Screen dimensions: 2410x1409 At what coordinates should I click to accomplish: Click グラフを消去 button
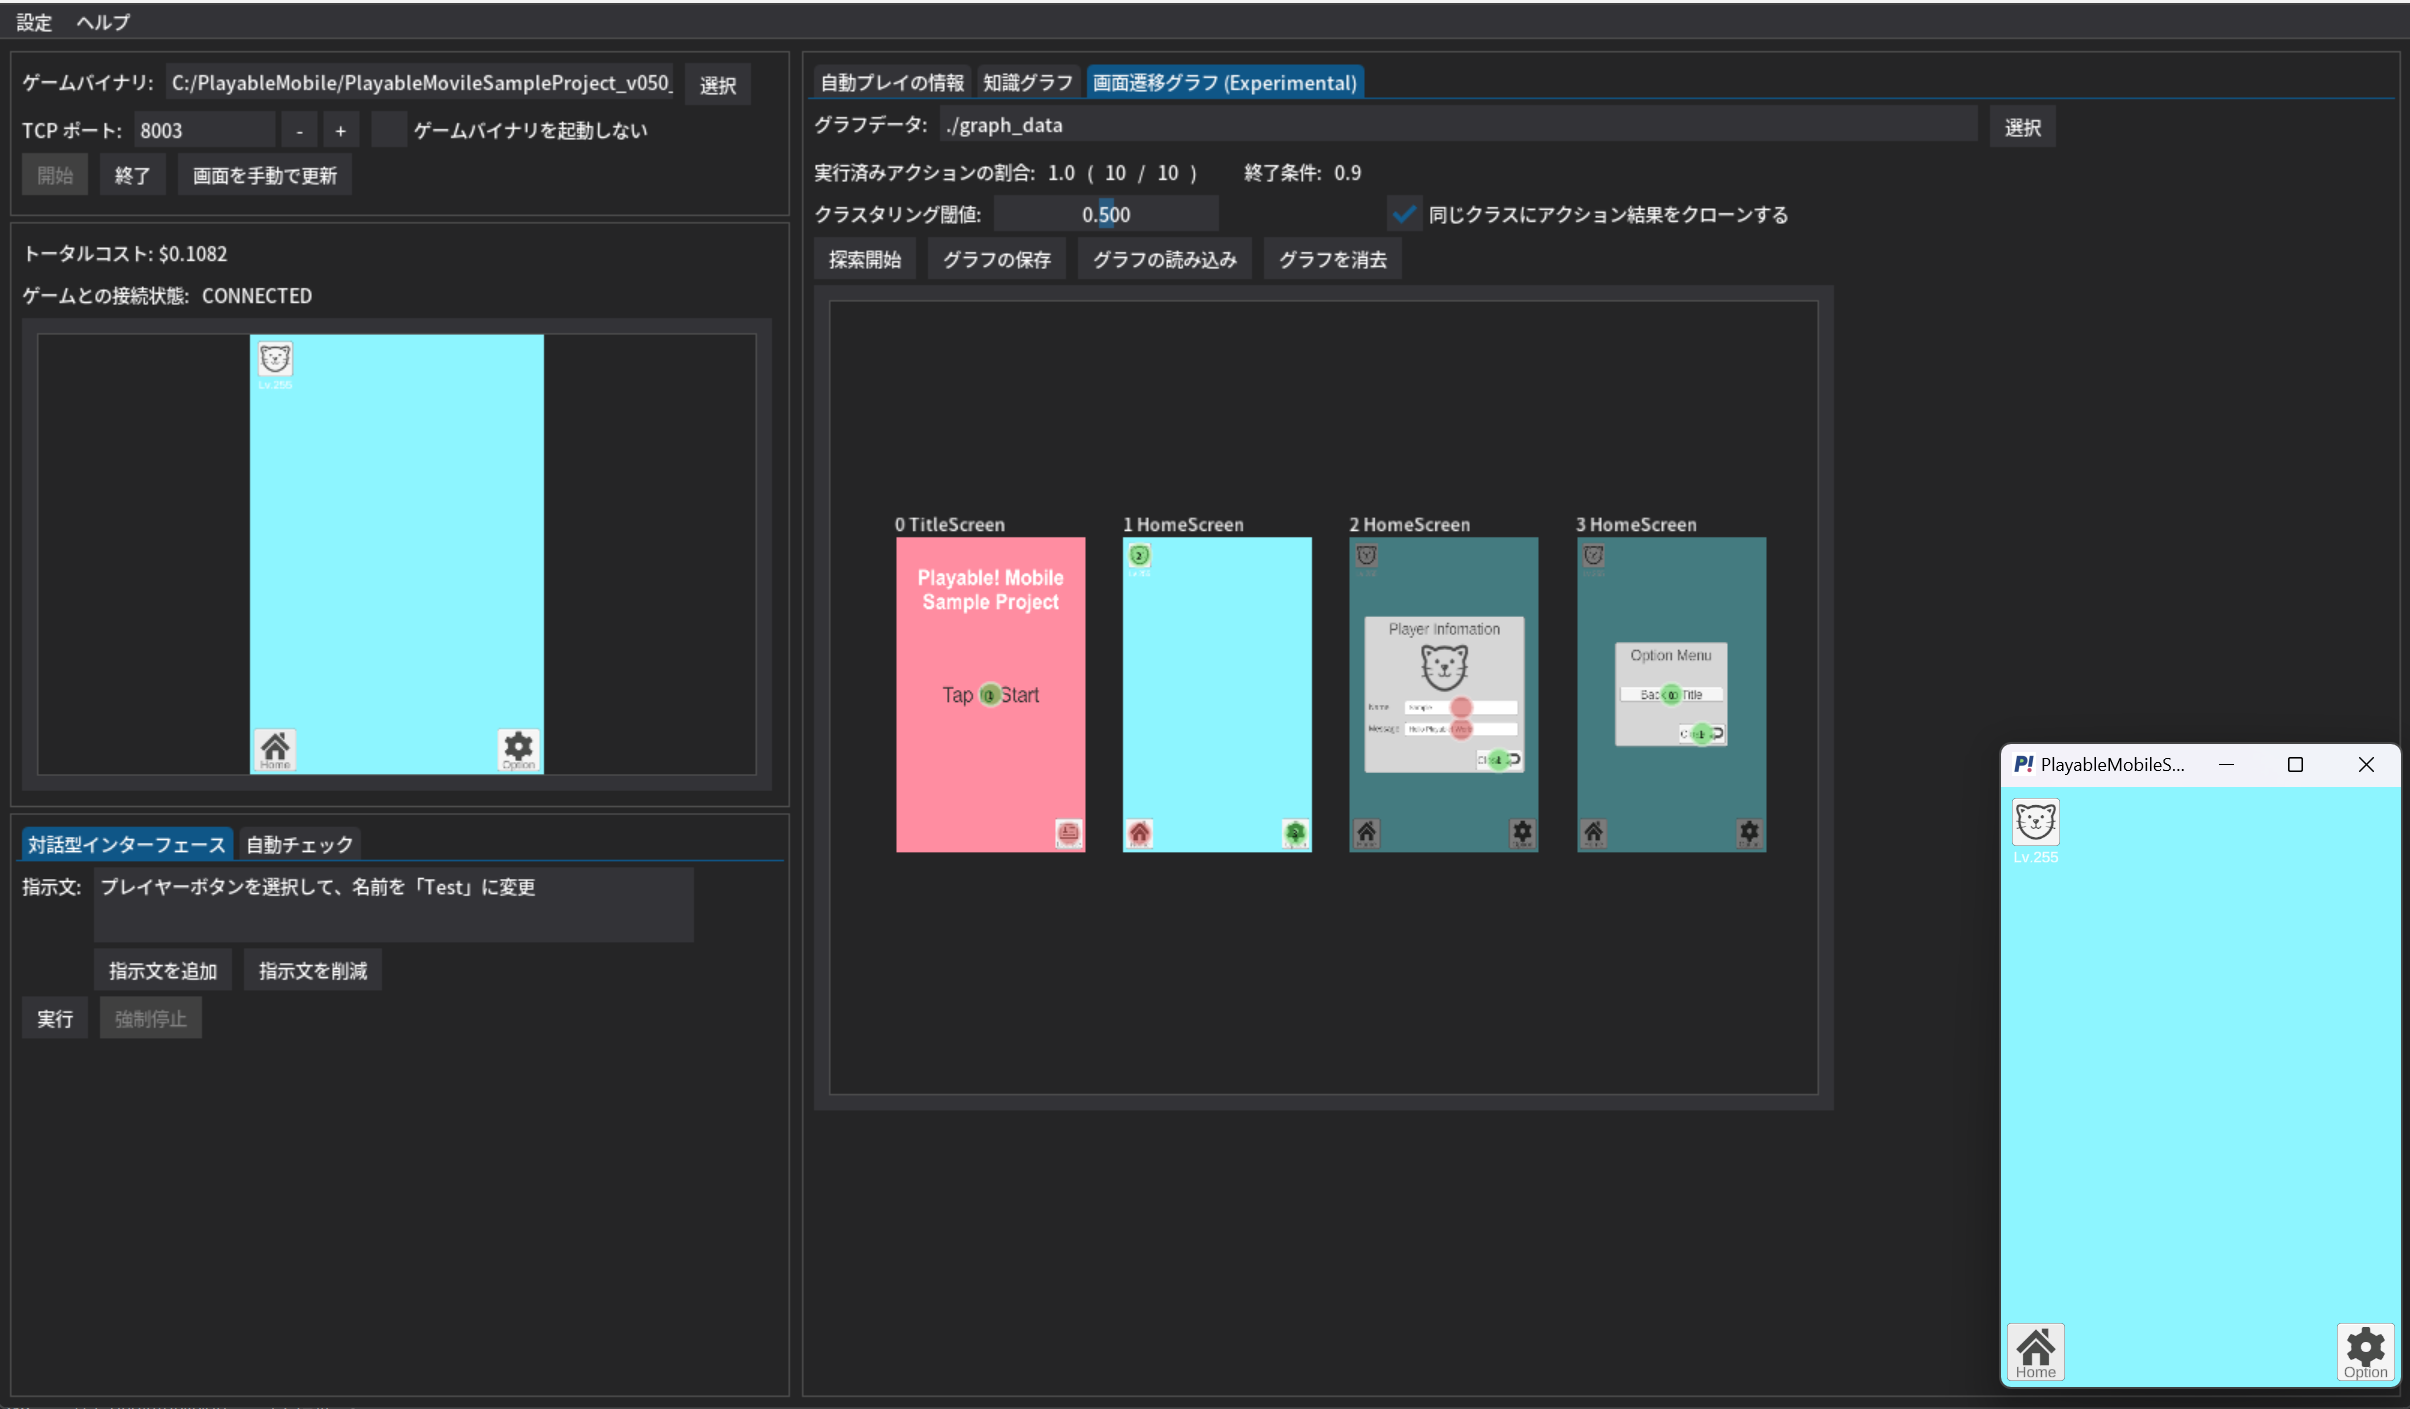point(1332,259)
